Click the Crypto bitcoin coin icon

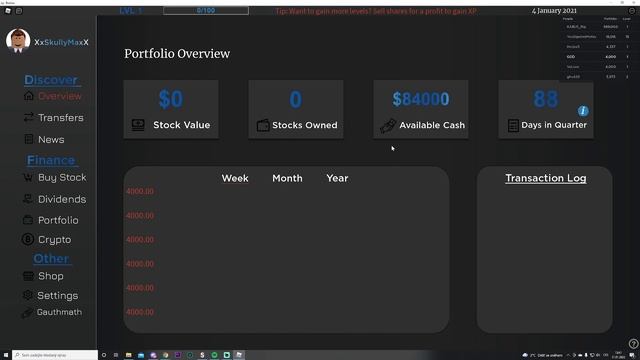[x=27, y=239]
